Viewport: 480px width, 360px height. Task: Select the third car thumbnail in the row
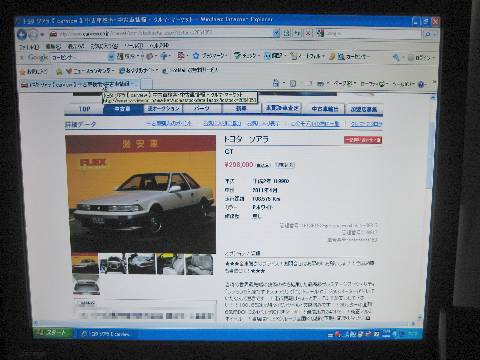[x=142, y=264]
